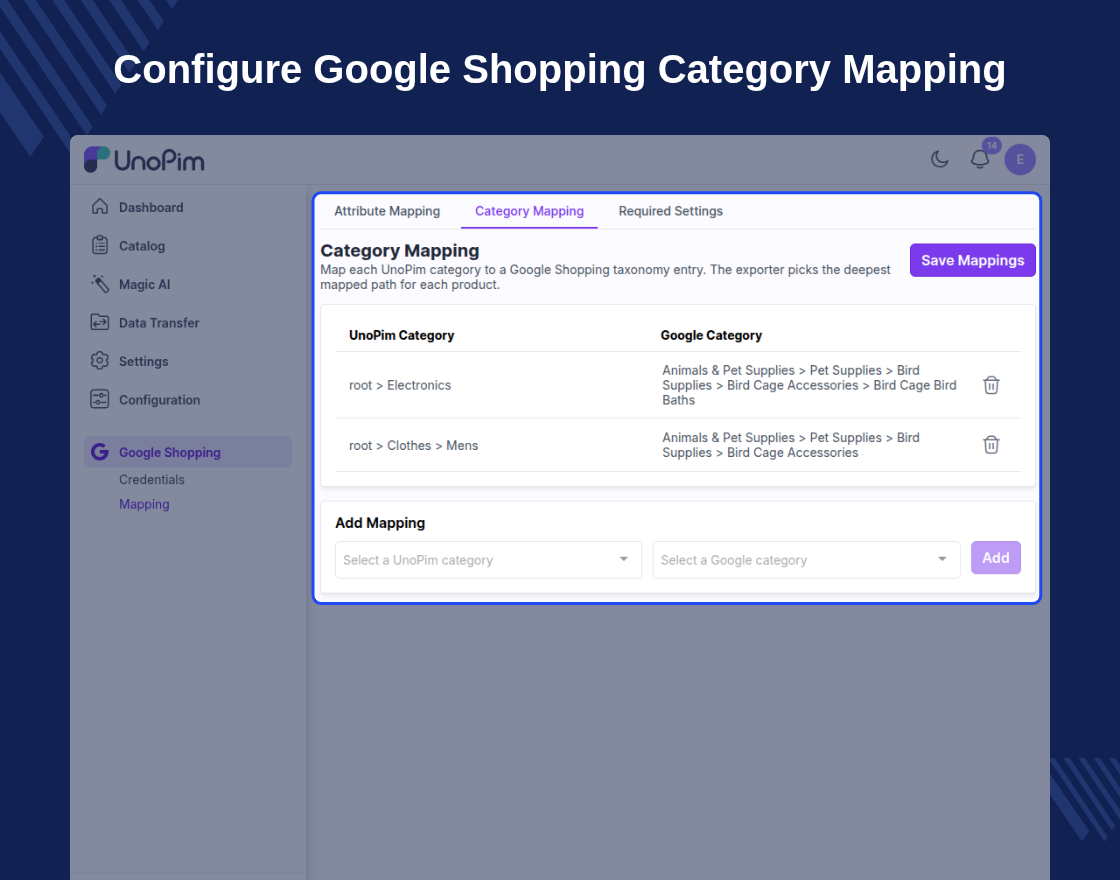This screenshot has height=880, width=1120.
Task: Click the Google G icon
Action: click(x=100, y=451)
